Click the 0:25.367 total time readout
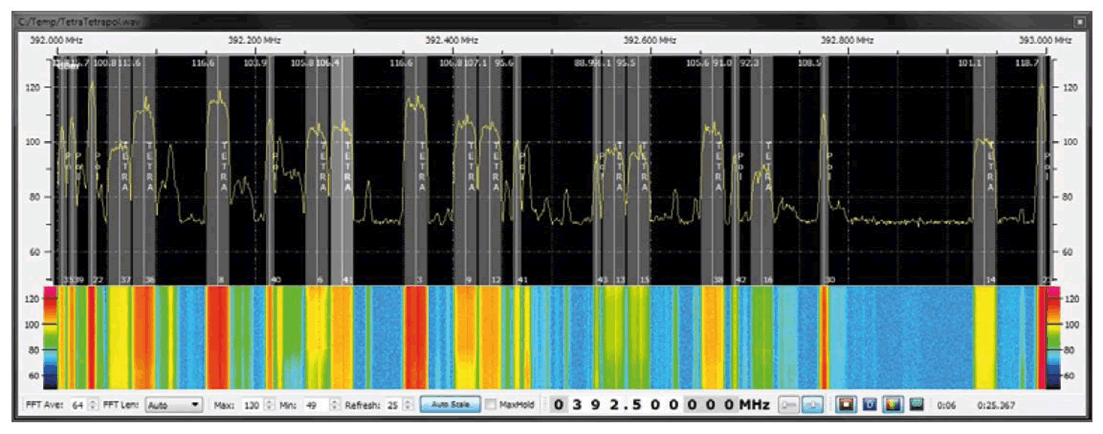 coord(994,405)
